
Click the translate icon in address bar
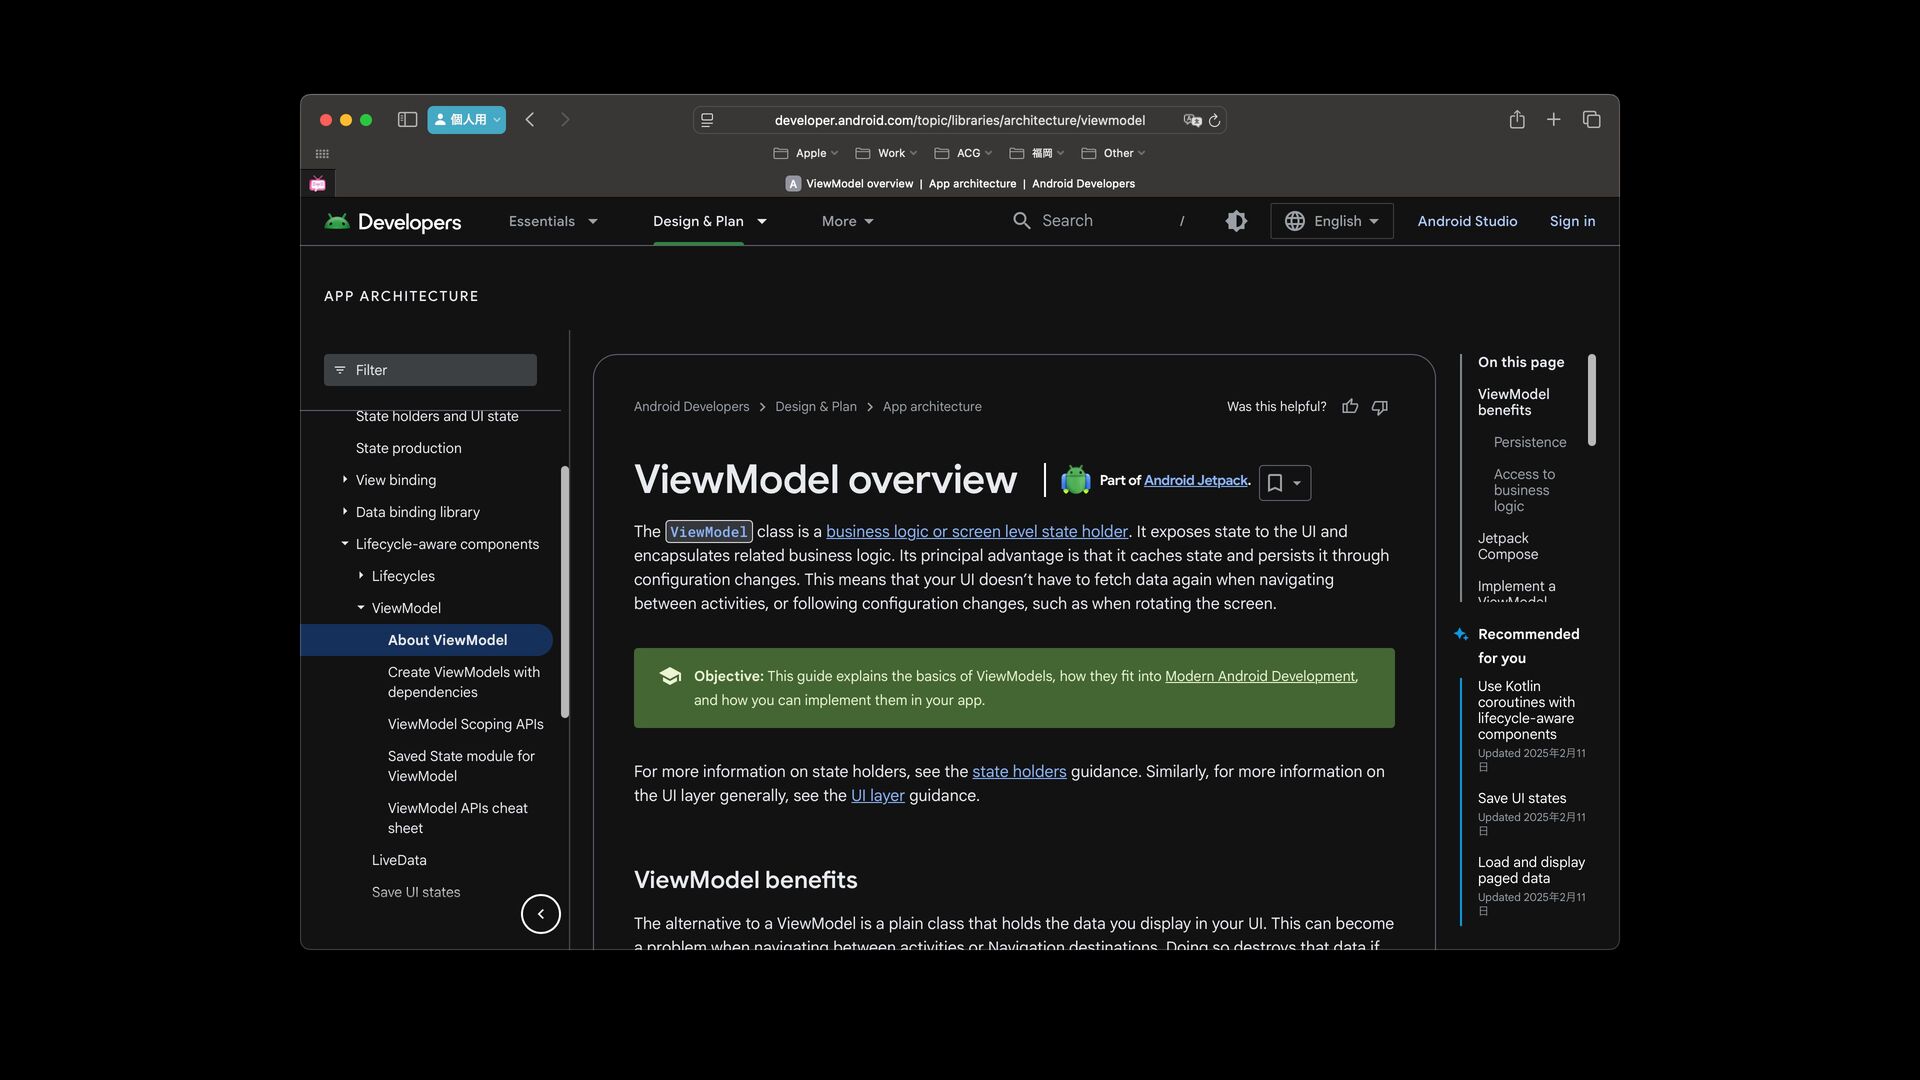coord(1192,120)
